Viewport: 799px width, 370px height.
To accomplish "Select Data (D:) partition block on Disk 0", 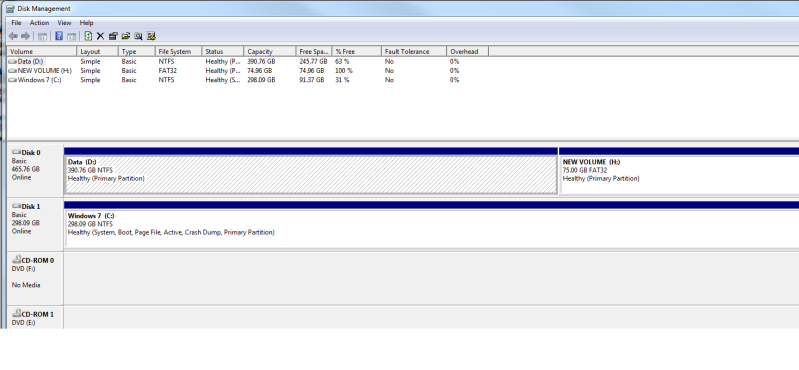I will tap(311, 171).
